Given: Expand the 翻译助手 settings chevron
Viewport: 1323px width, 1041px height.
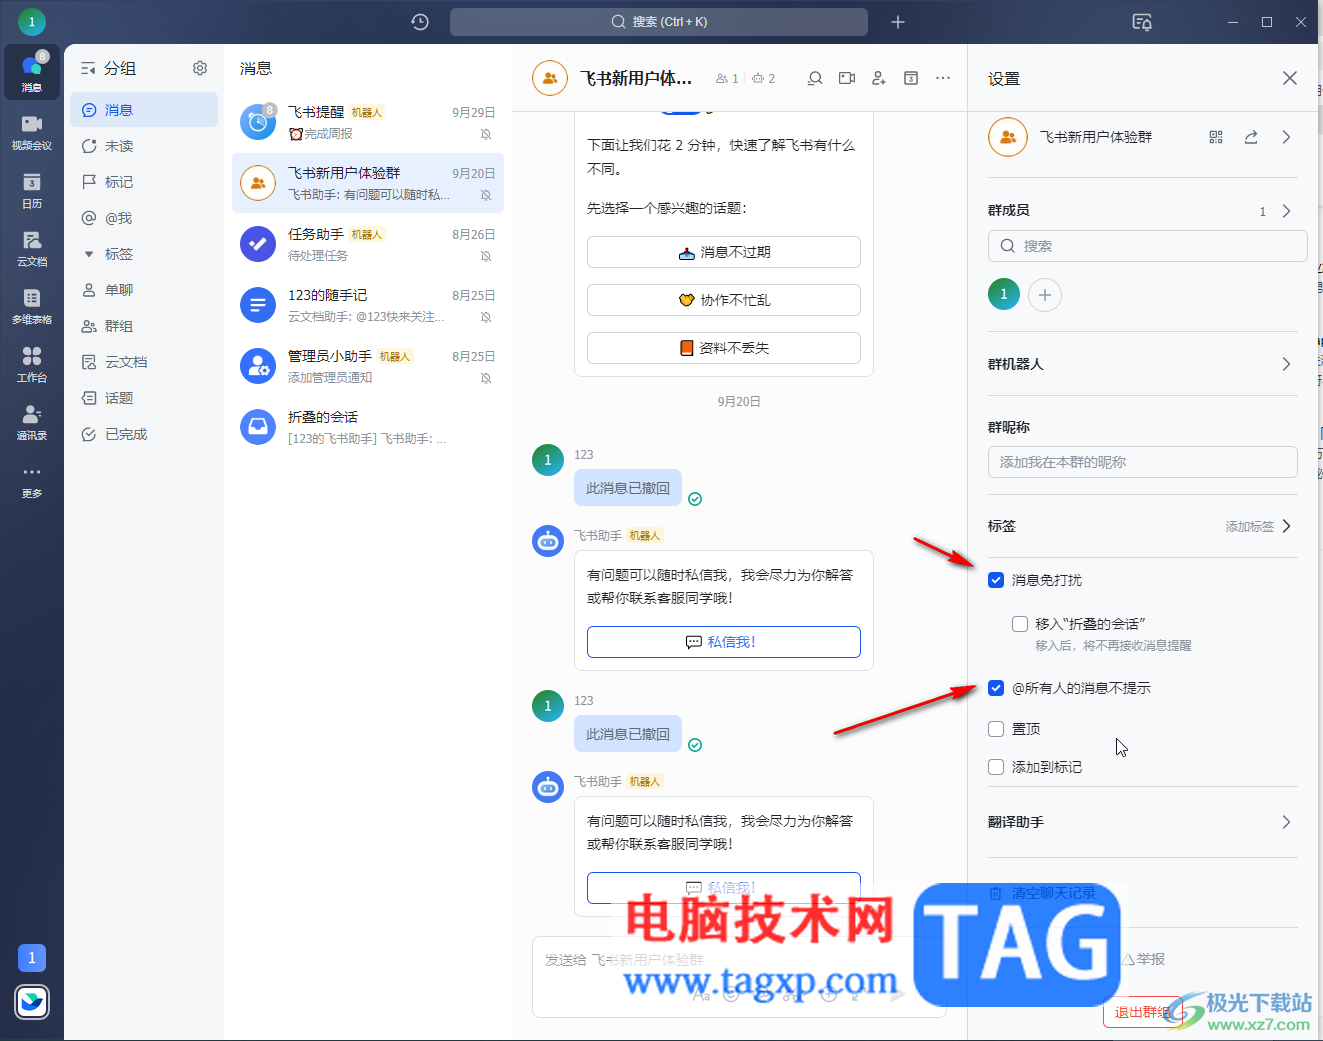Looking at the screenshot, I should point(1286,822).
